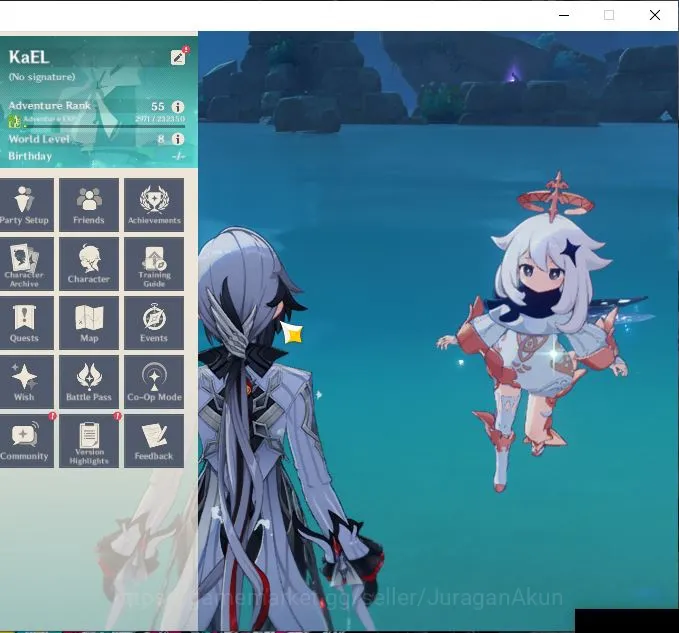Open Co-Op Mode
This screenshot has width=679, height=633.
154,382
